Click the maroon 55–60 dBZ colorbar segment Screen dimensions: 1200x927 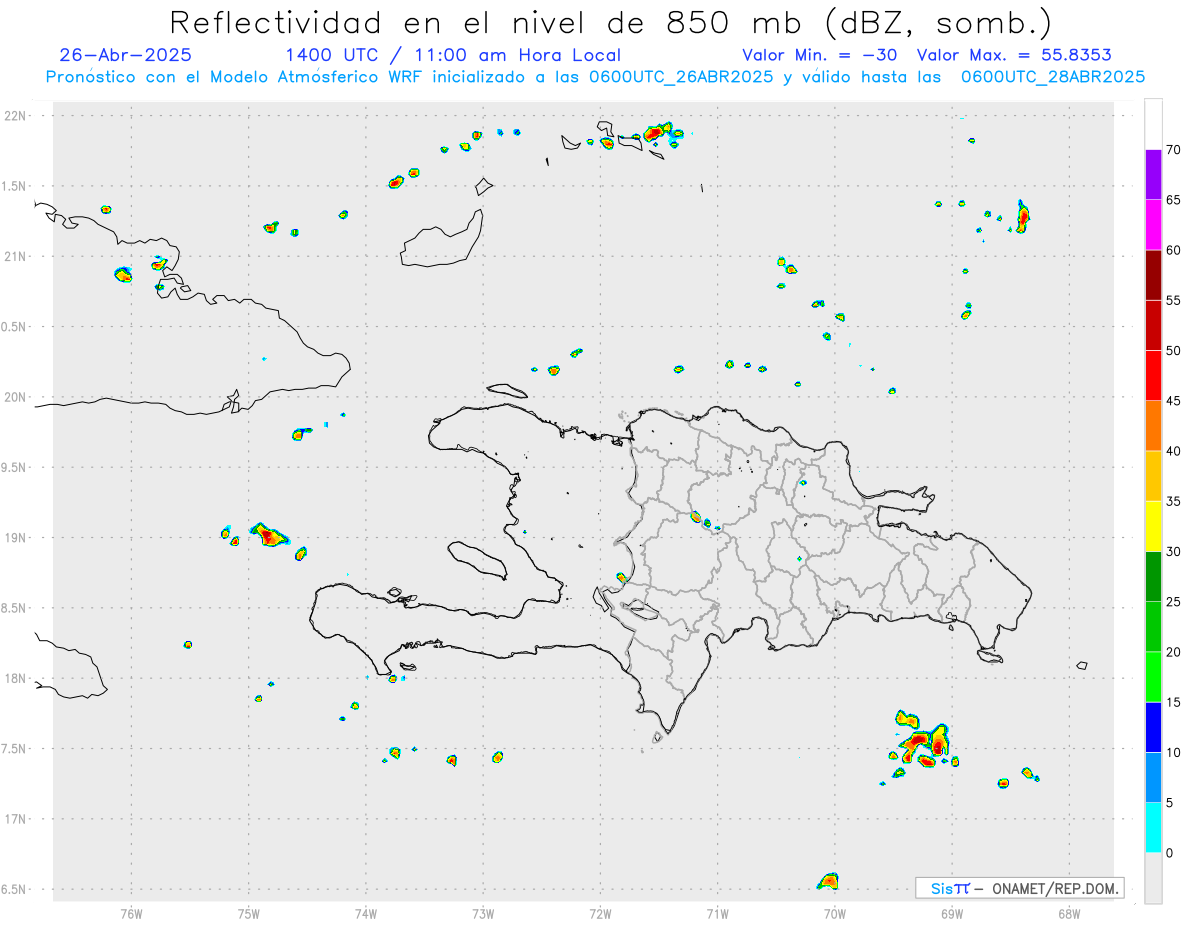(x=1153, y=275)
